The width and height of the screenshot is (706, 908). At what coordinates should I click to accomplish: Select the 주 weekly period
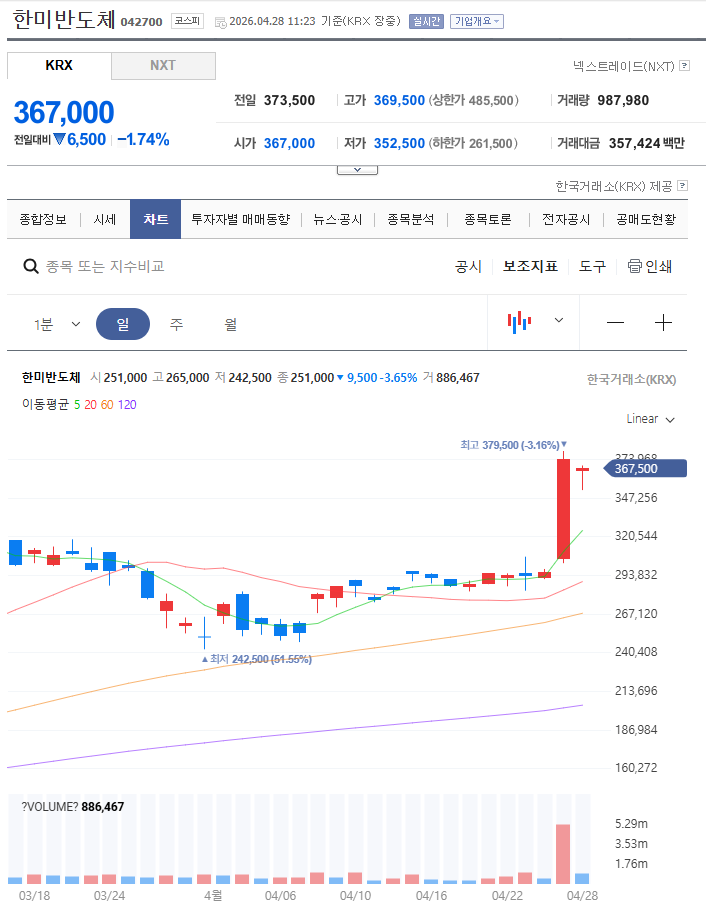[177, 324]
